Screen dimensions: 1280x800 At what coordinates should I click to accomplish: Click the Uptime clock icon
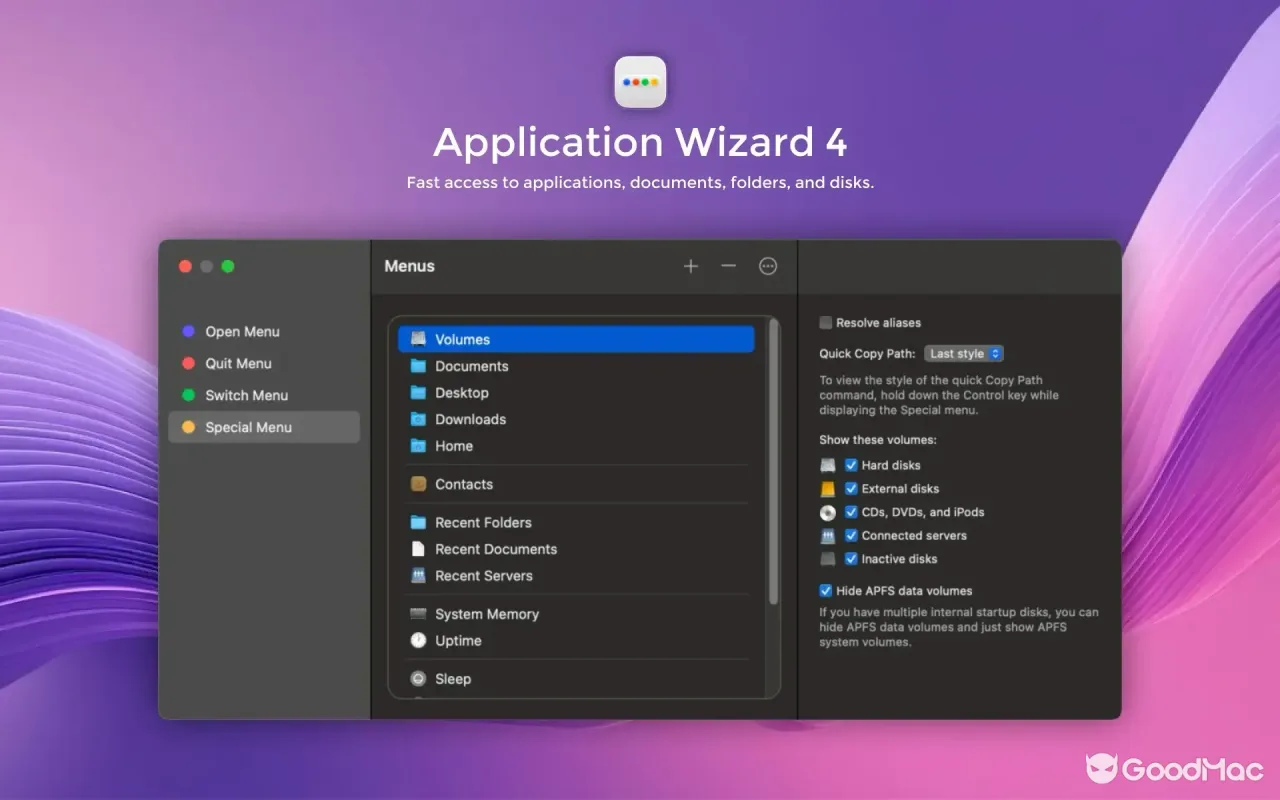pyautogui.click(x=418, y=641)
